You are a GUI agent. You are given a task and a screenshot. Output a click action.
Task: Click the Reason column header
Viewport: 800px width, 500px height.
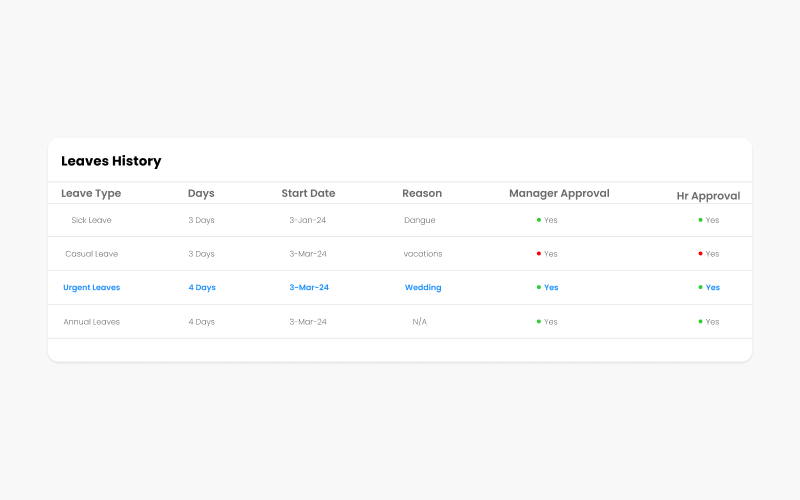pos(422,193)
